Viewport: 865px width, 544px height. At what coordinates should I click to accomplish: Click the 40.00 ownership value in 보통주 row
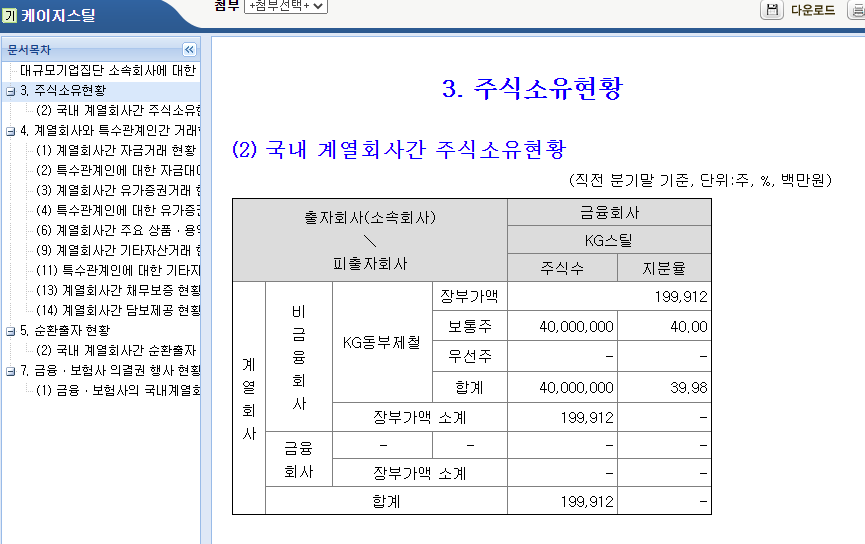(x=688, y=327)
